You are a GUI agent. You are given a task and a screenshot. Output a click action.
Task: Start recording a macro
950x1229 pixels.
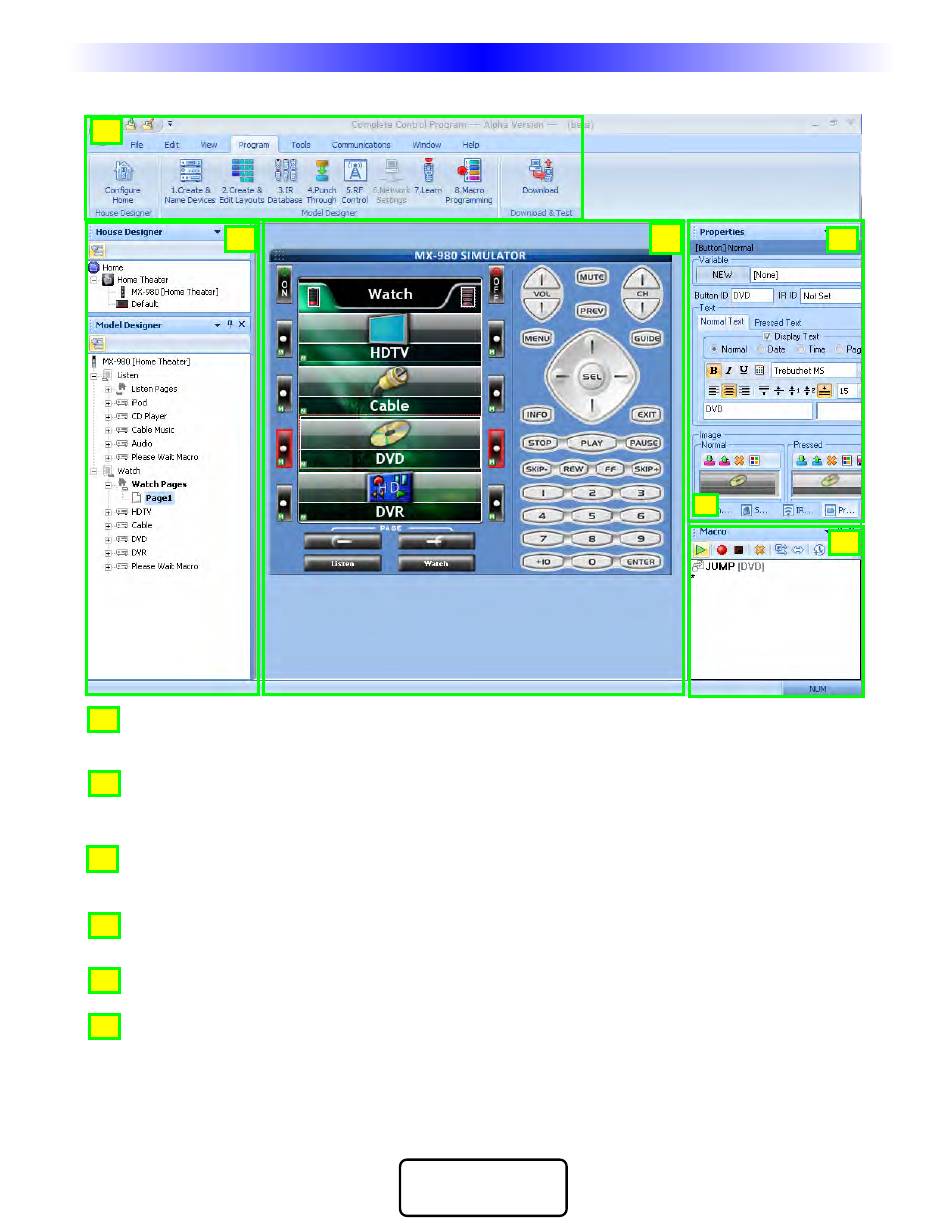(720, 550)
